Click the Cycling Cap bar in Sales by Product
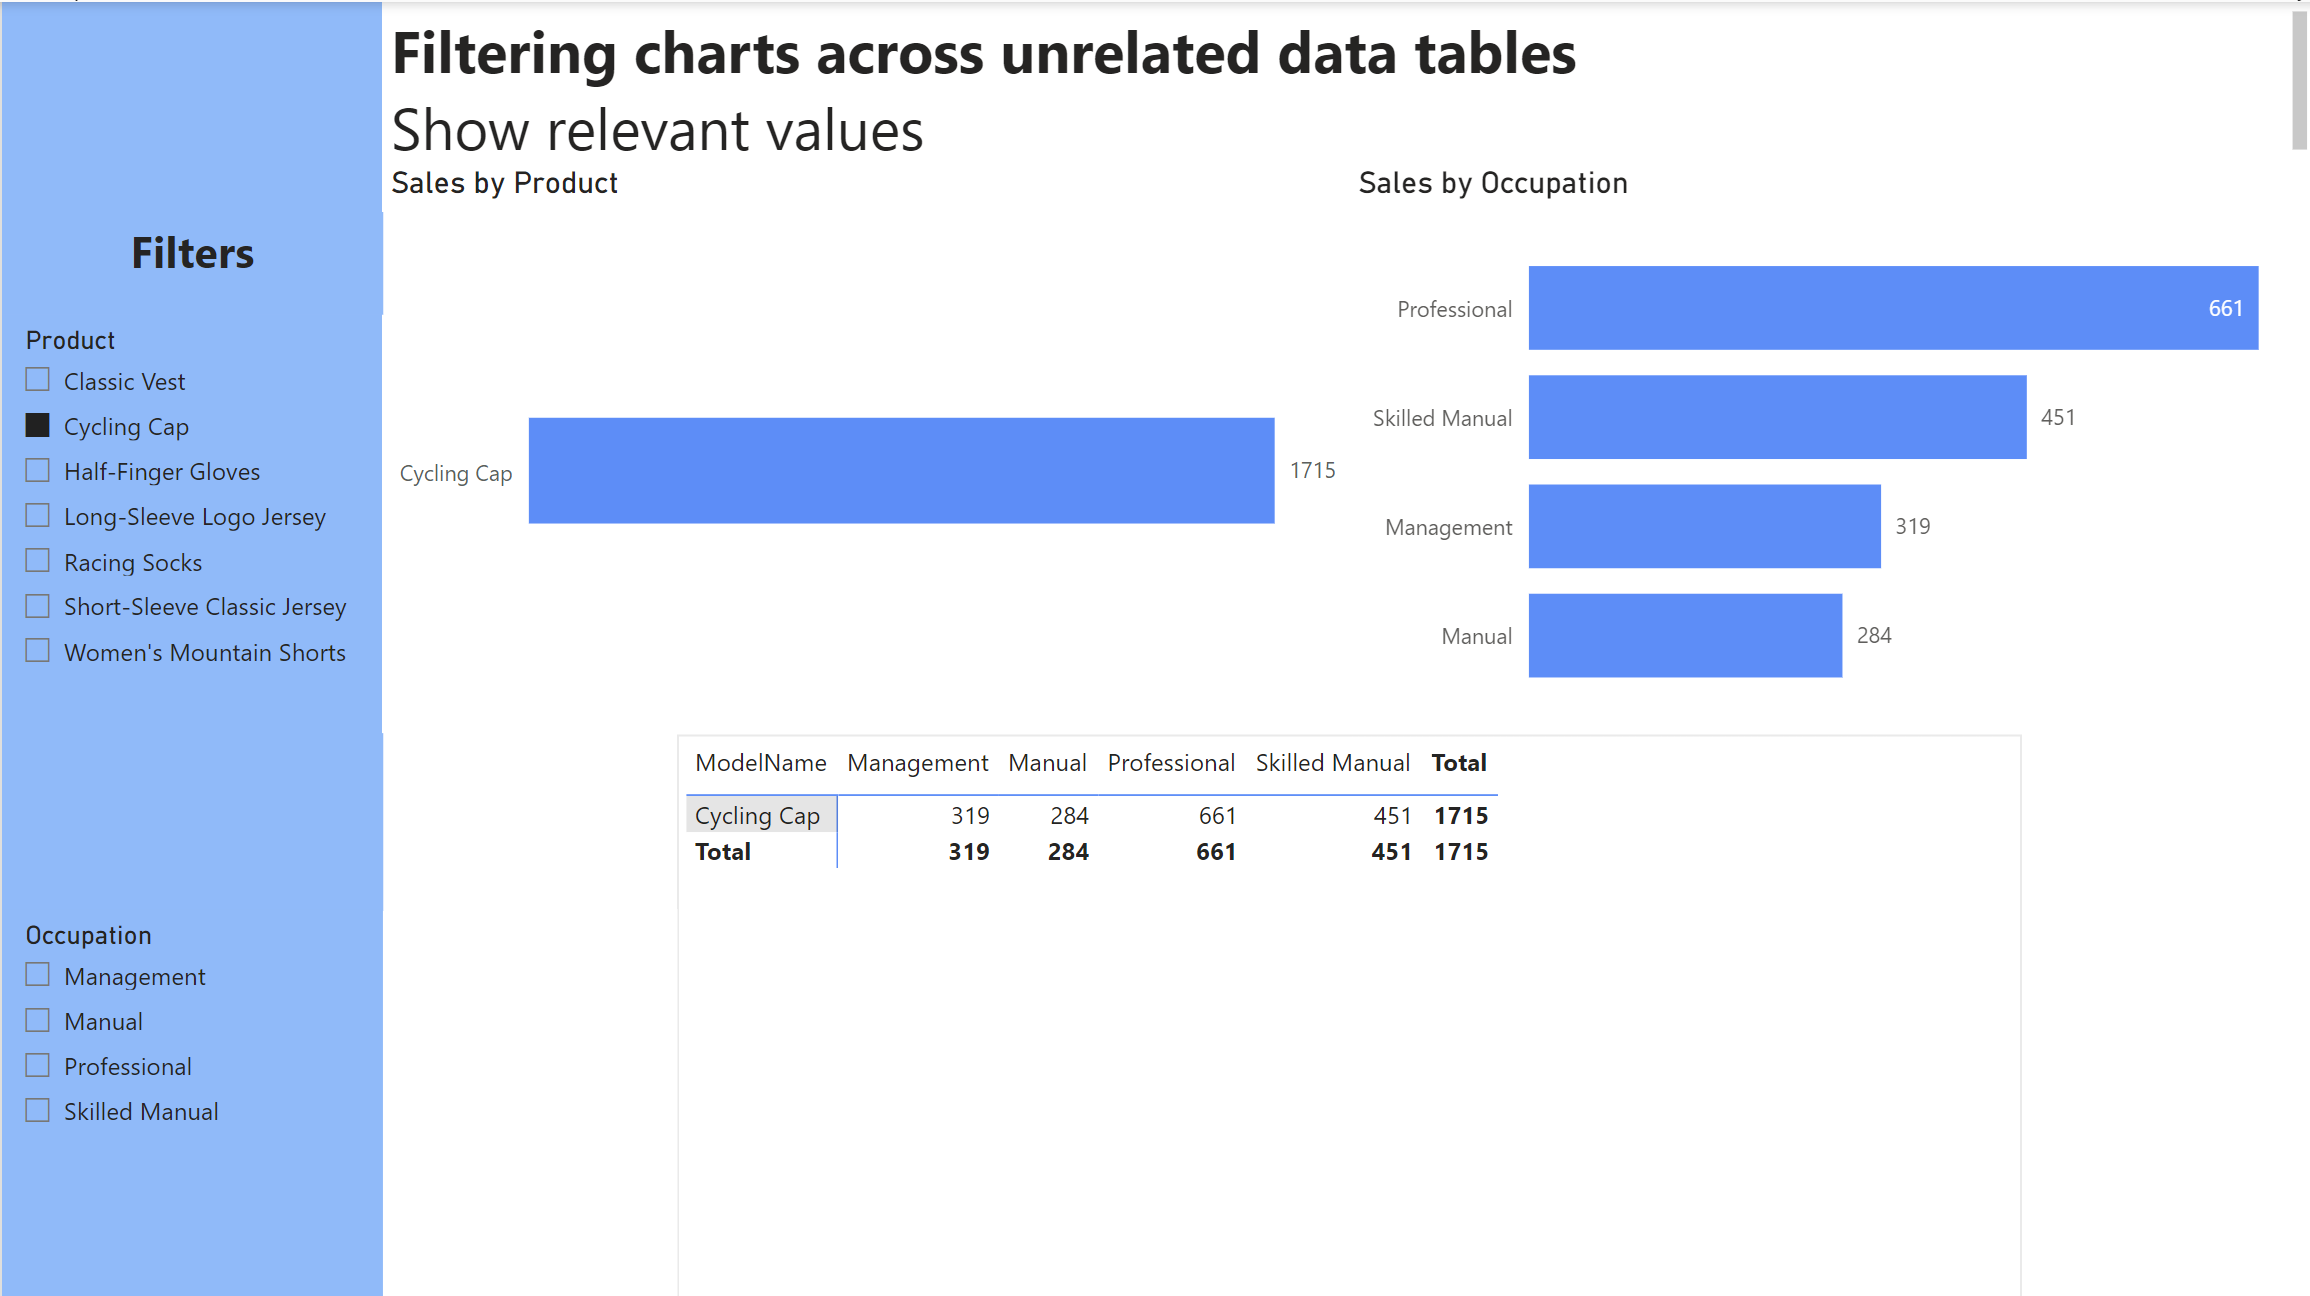This screenshot has width=2310, height=1296. [901, 470]
